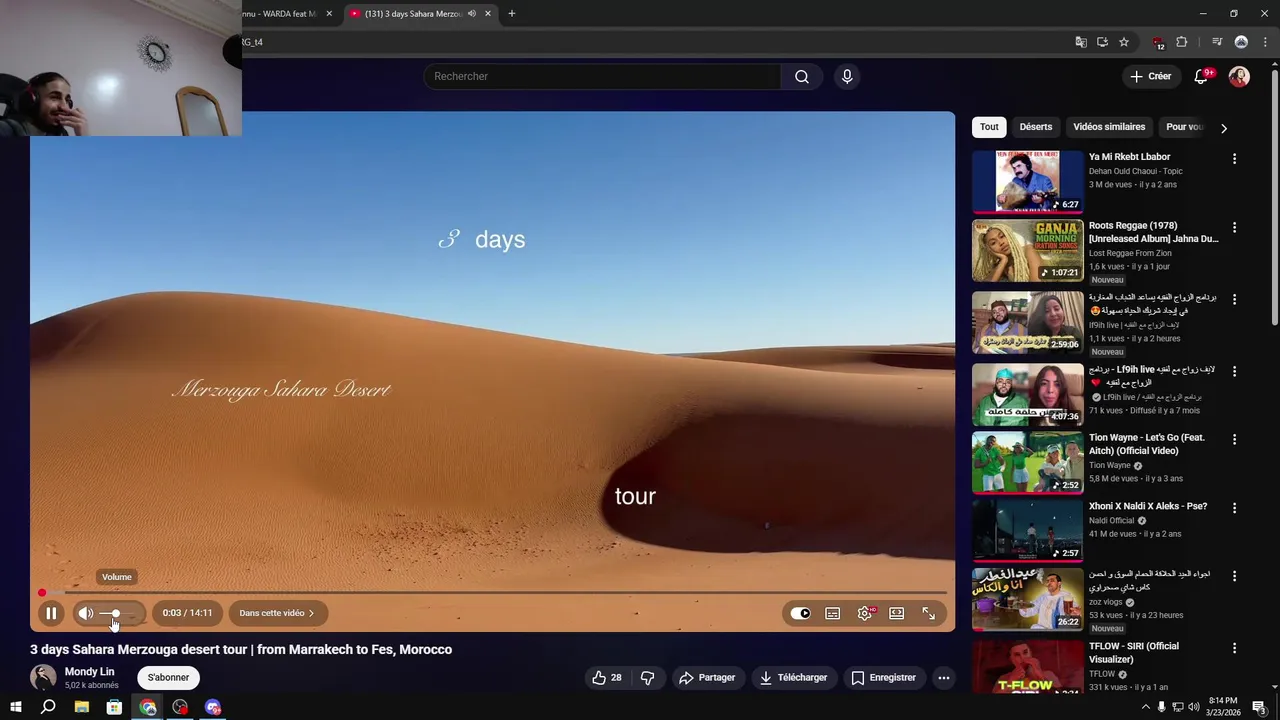Open Tion Wayne - Let's Go video title
1280x720 pixels.
1147,444
